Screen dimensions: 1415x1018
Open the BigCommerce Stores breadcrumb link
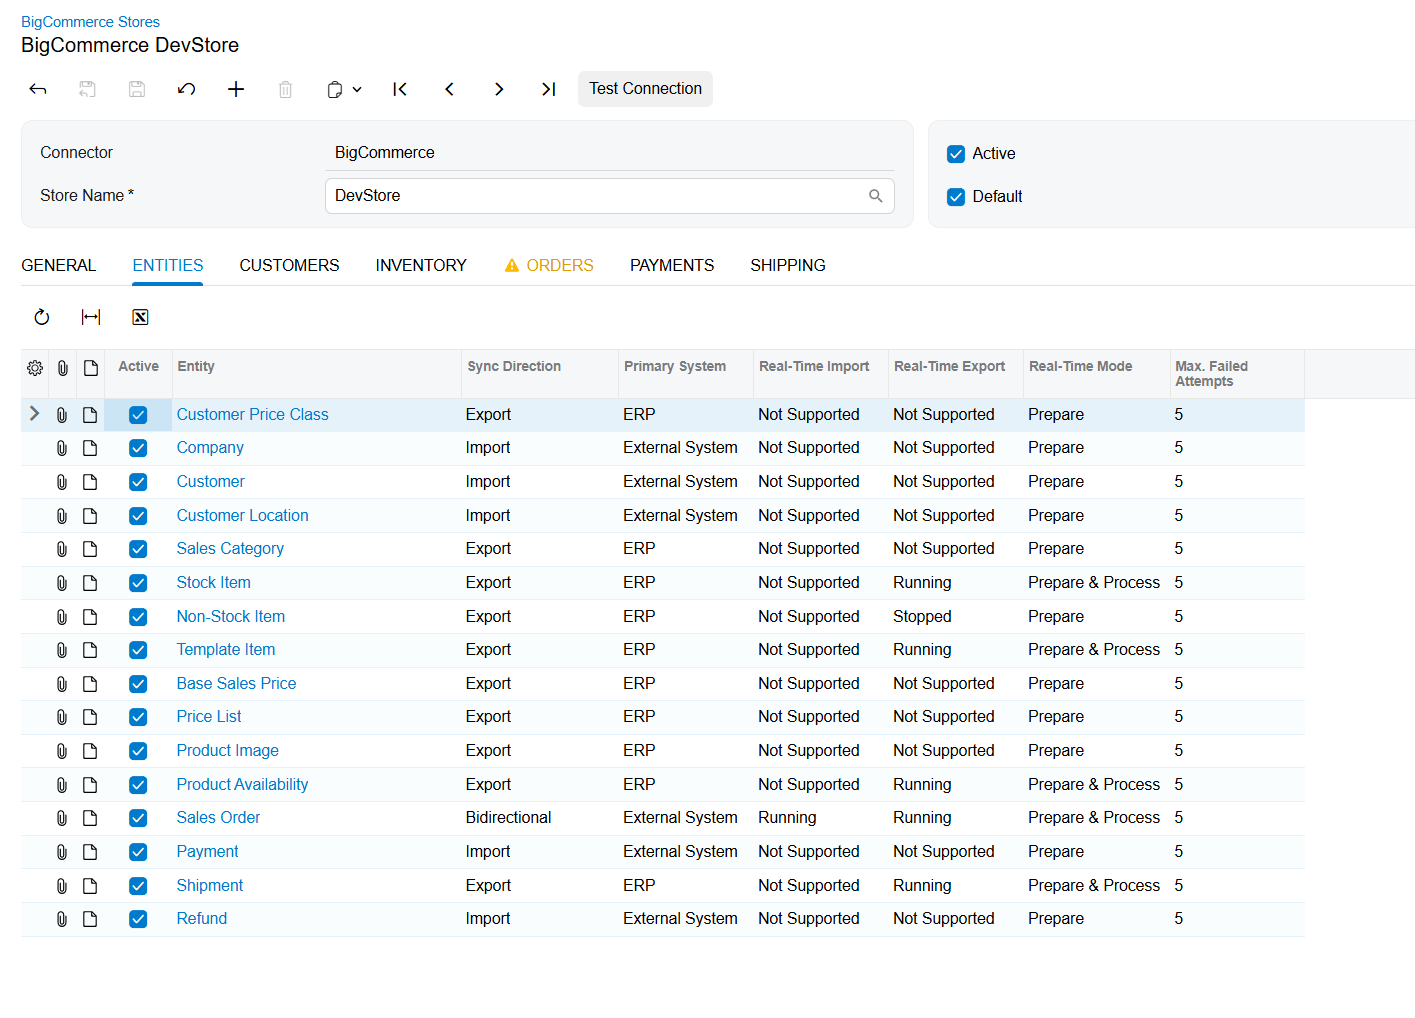click(90, 22)
